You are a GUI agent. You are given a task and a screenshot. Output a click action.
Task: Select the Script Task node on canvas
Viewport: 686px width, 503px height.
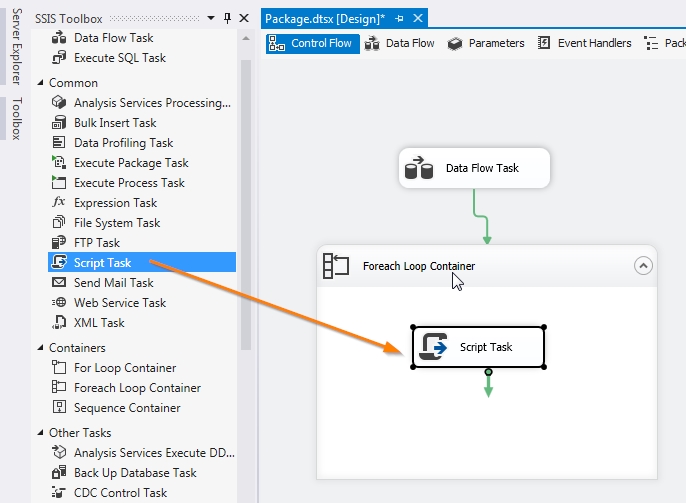coord(479,347)
